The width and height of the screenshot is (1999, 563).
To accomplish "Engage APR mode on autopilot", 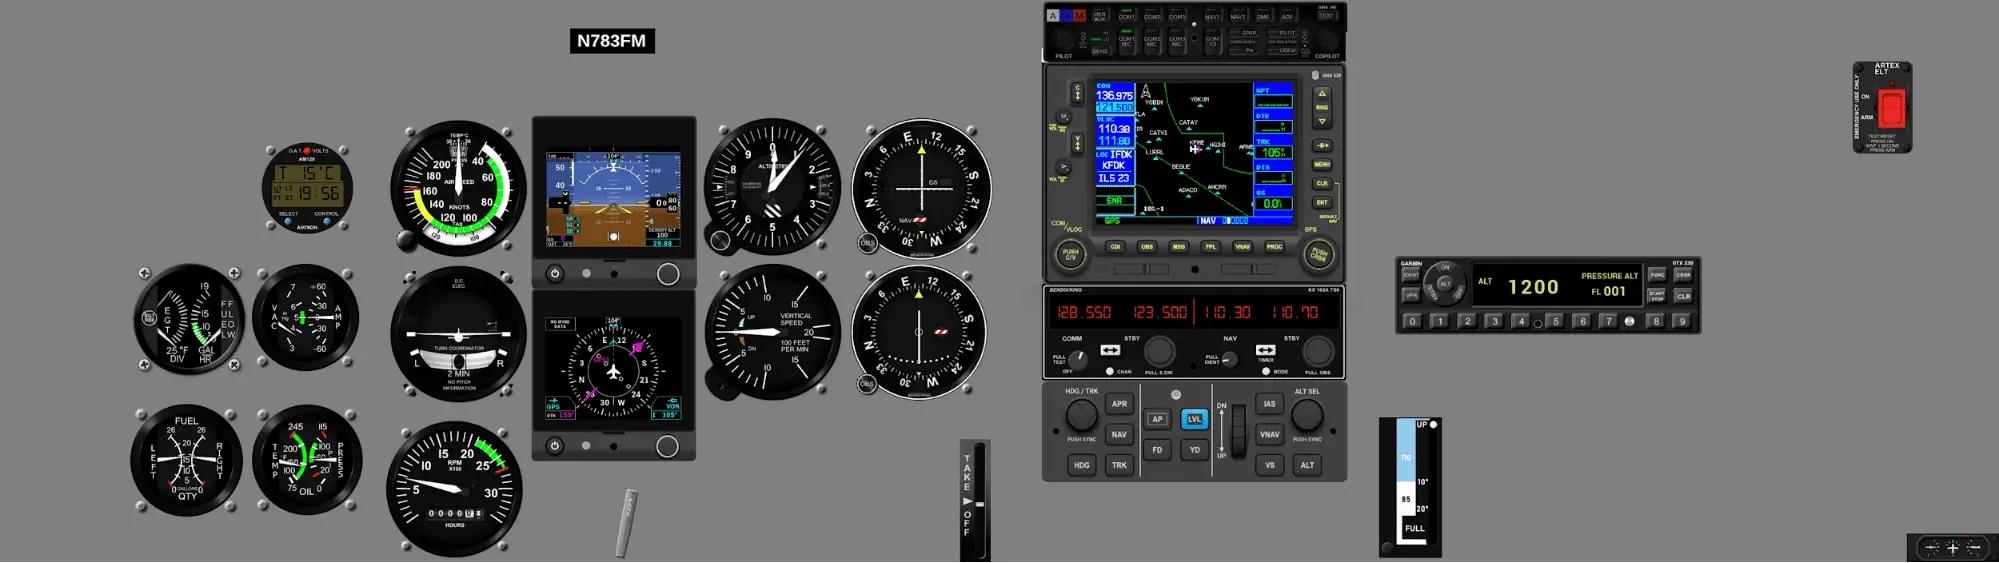I will 1119,404.
